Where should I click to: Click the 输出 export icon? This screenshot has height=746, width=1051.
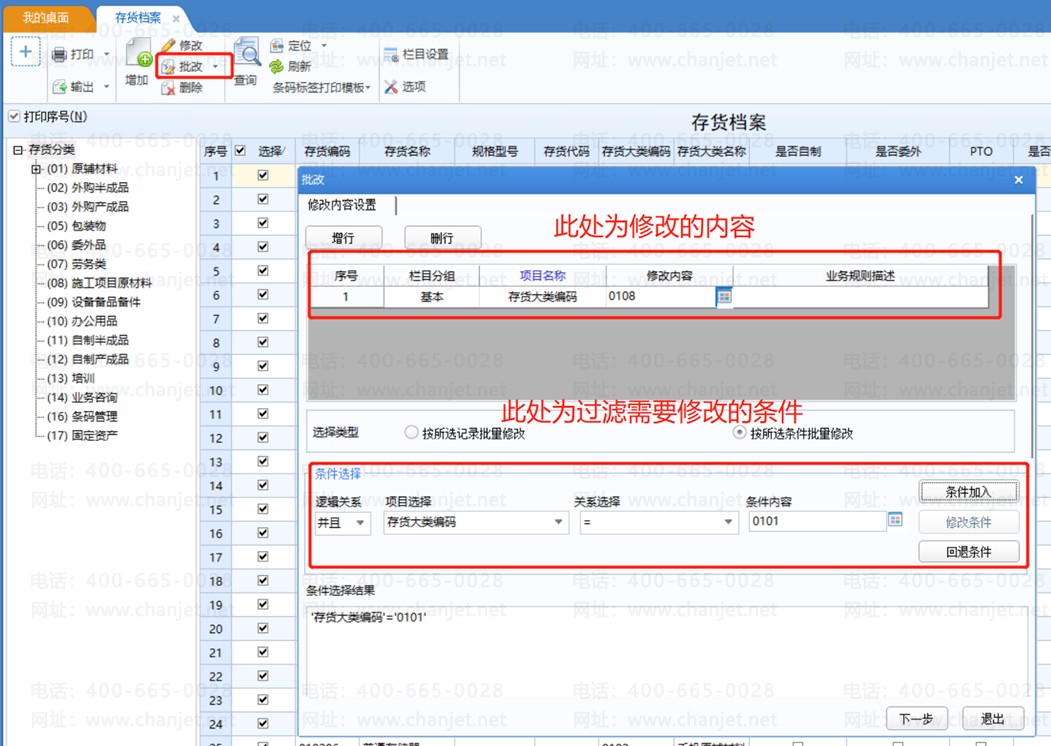[60, 87]
